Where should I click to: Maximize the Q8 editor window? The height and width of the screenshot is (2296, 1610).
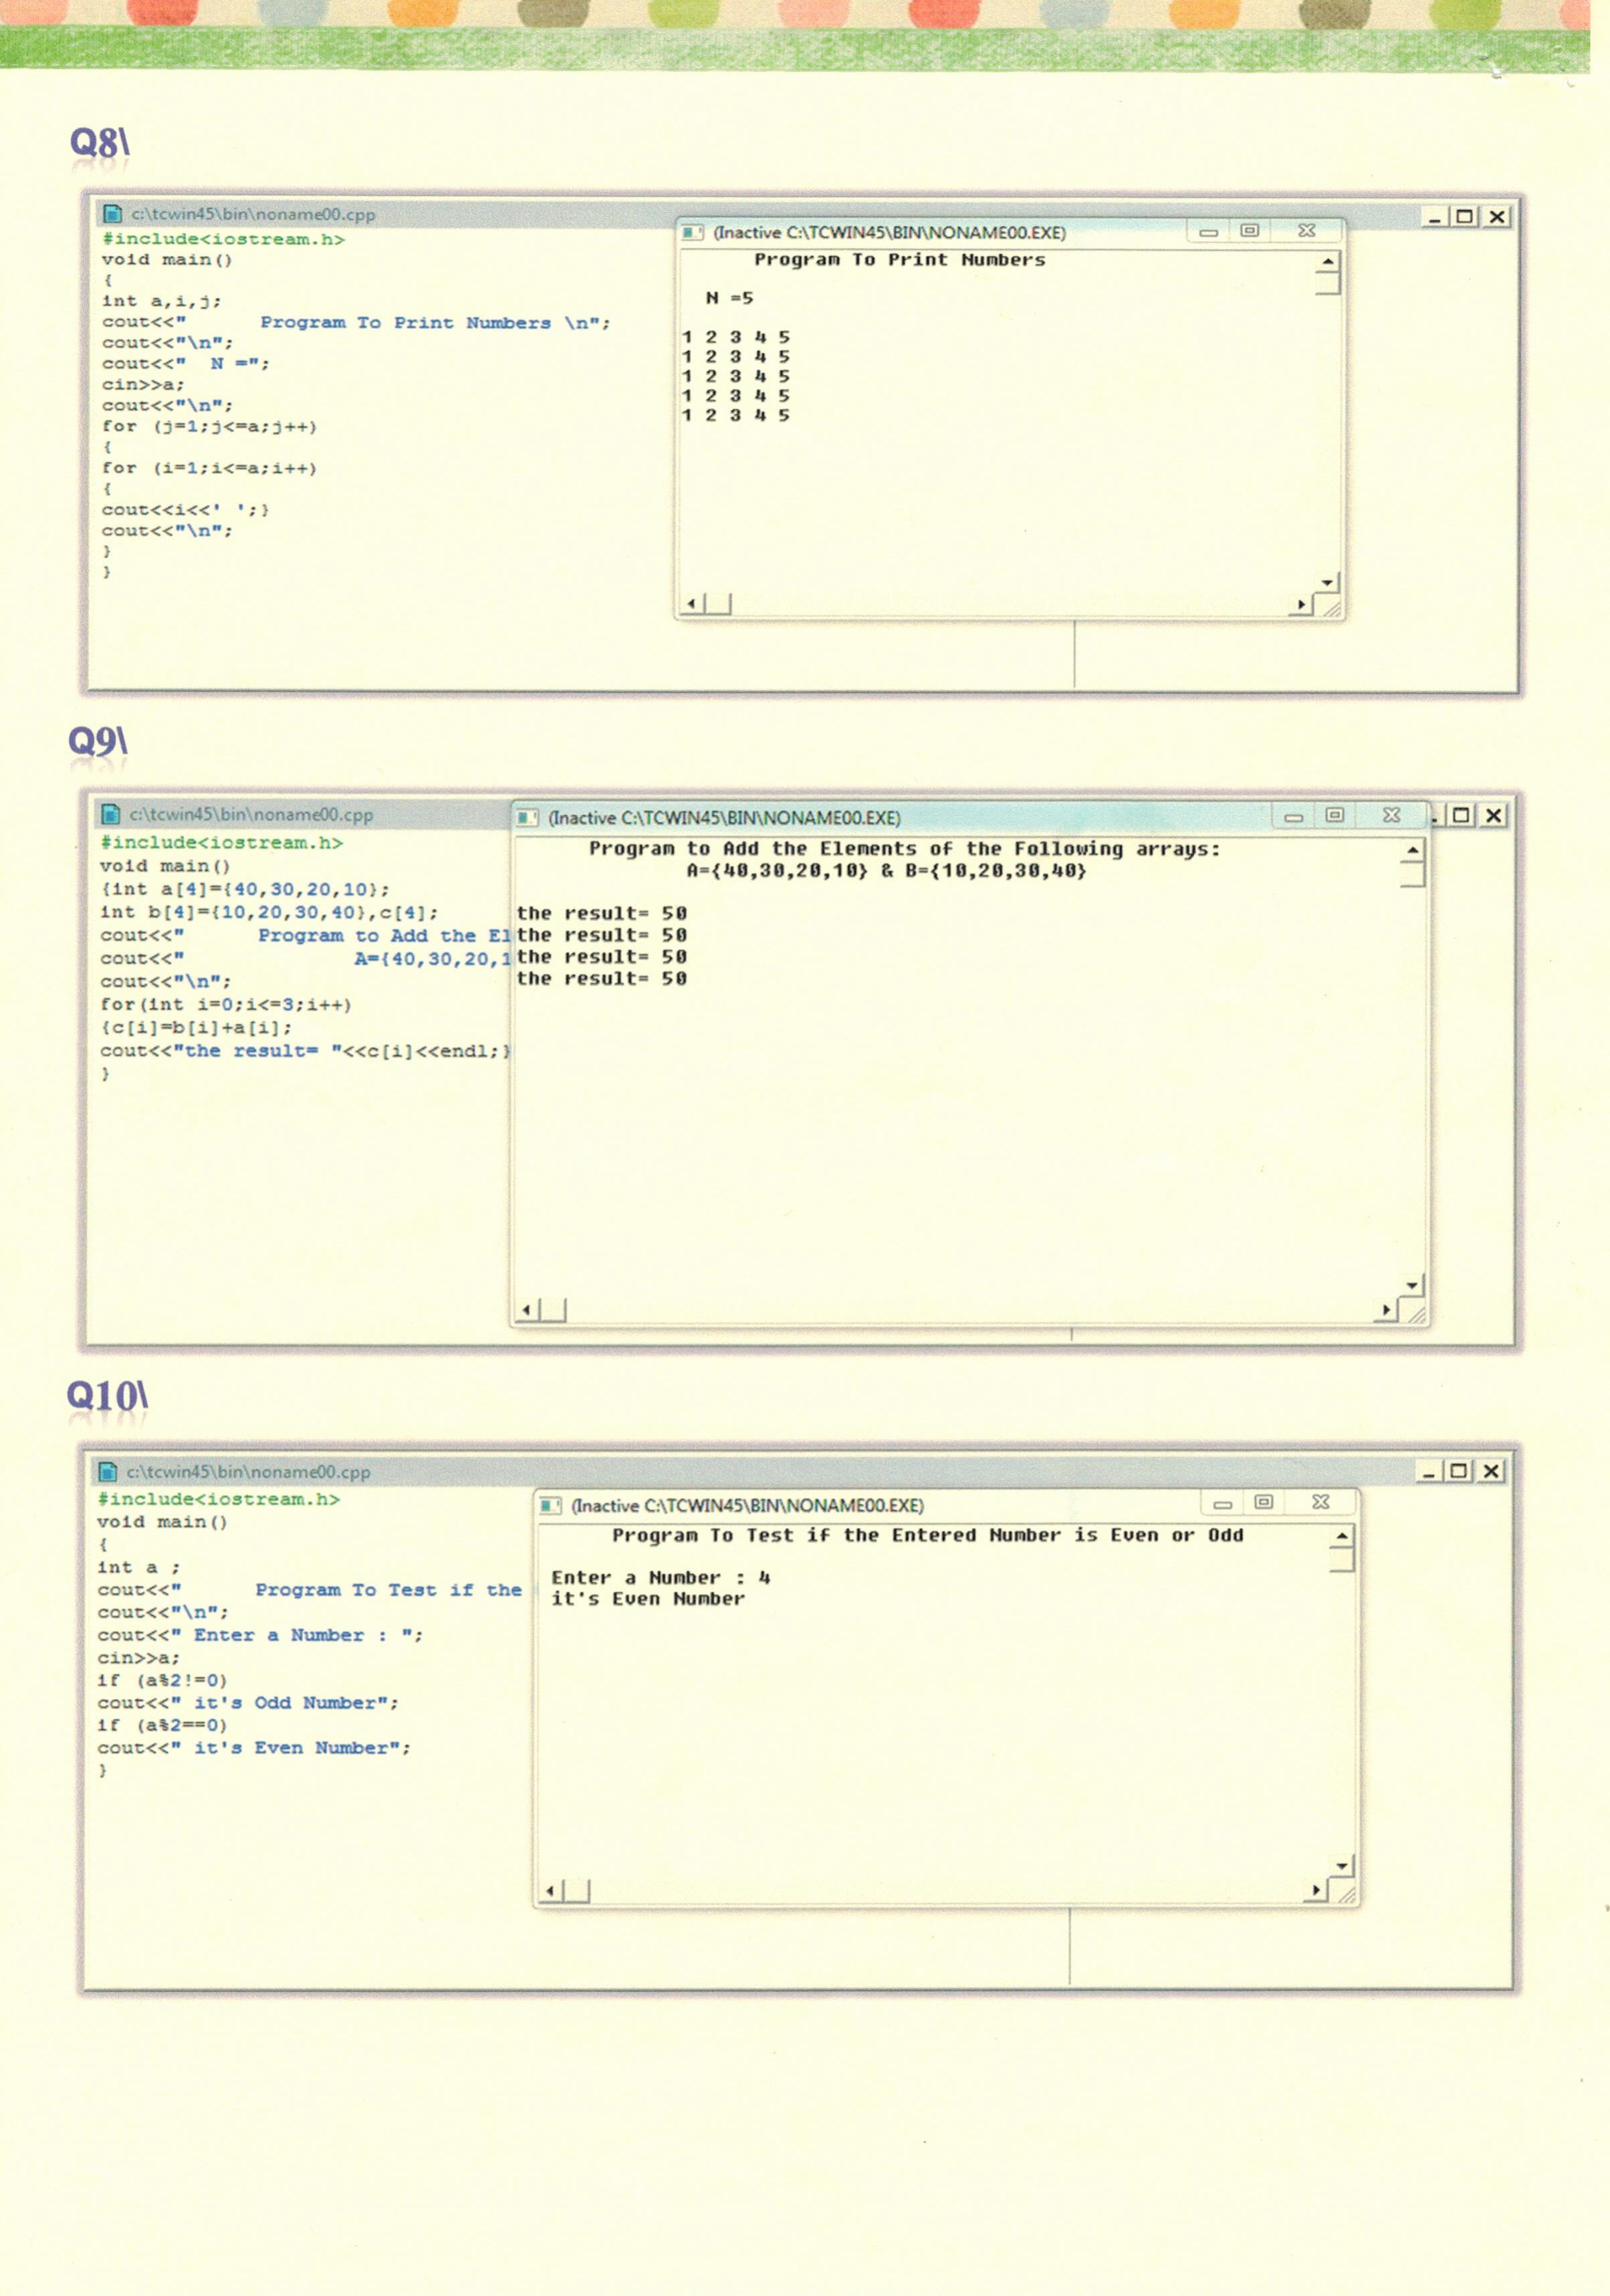point(1466,217)
